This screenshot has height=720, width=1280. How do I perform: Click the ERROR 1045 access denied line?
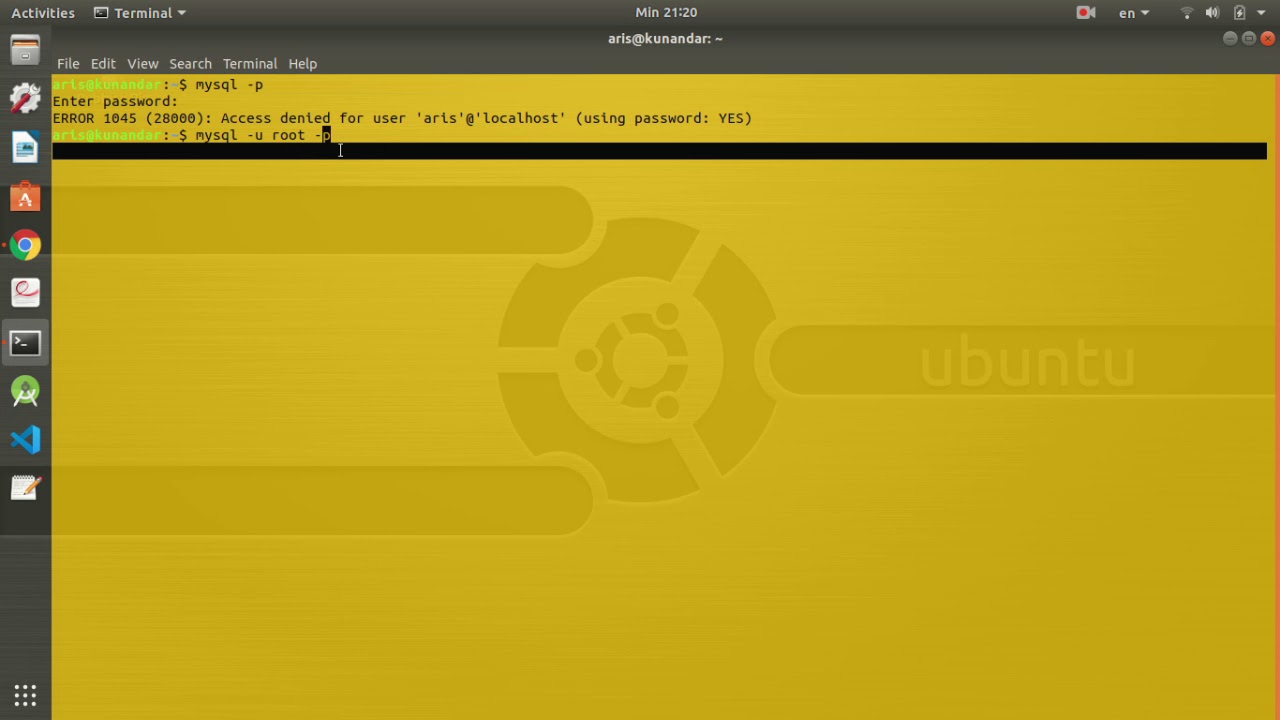pos(402,118)
